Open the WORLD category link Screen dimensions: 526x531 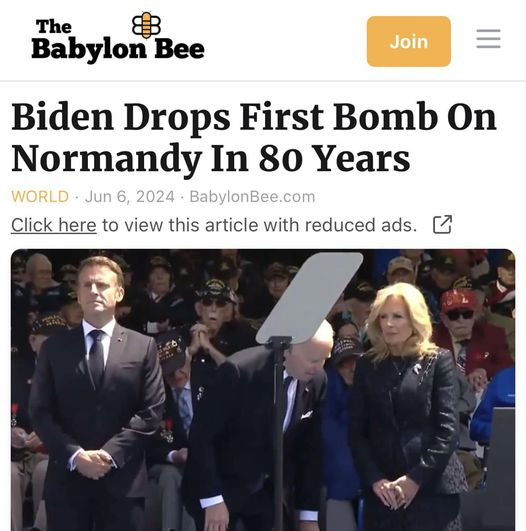[x=40, y=196]
